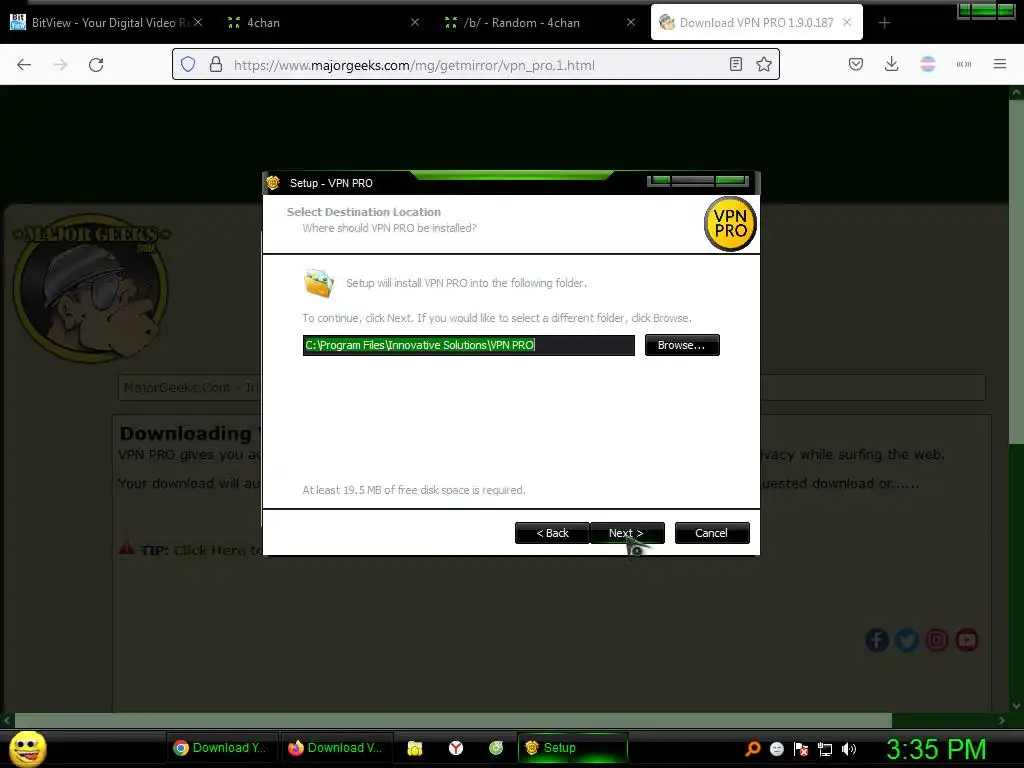Click the Twitter social icon
Viewport: 1024px width, 768px height.
click(x=906, y=640)
